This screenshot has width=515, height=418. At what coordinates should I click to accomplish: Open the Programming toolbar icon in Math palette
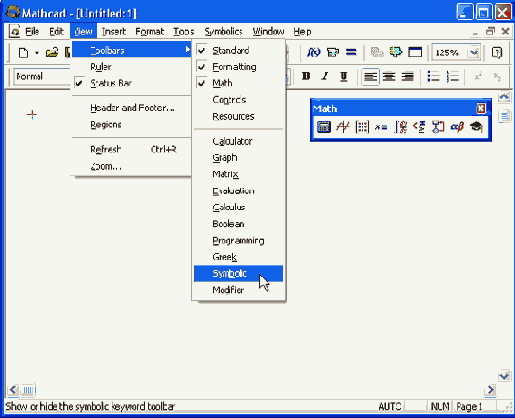point(438,127)
